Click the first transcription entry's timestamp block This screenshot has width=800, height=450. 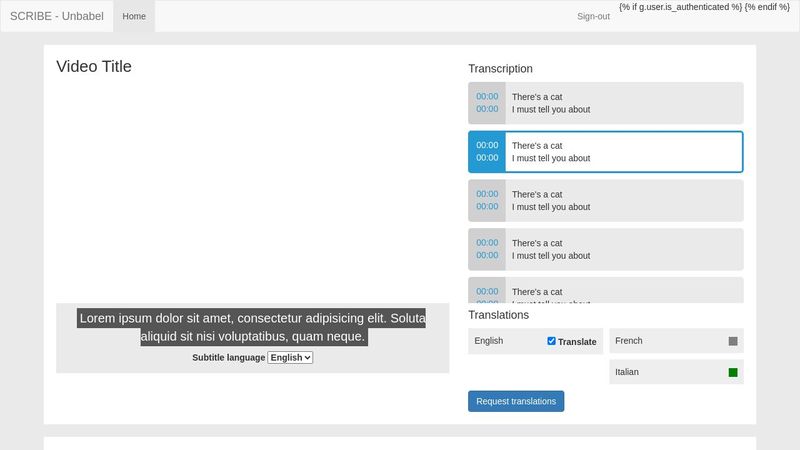pyautogui.click(x=487, y=103)
